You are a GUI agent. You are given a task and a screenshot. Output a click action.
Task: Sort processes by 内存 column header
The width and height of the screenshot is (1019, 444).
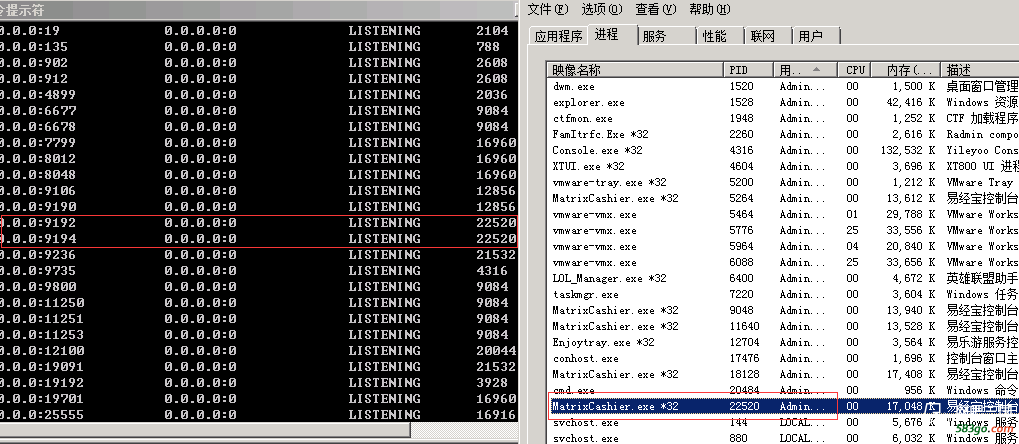[907, 70]
